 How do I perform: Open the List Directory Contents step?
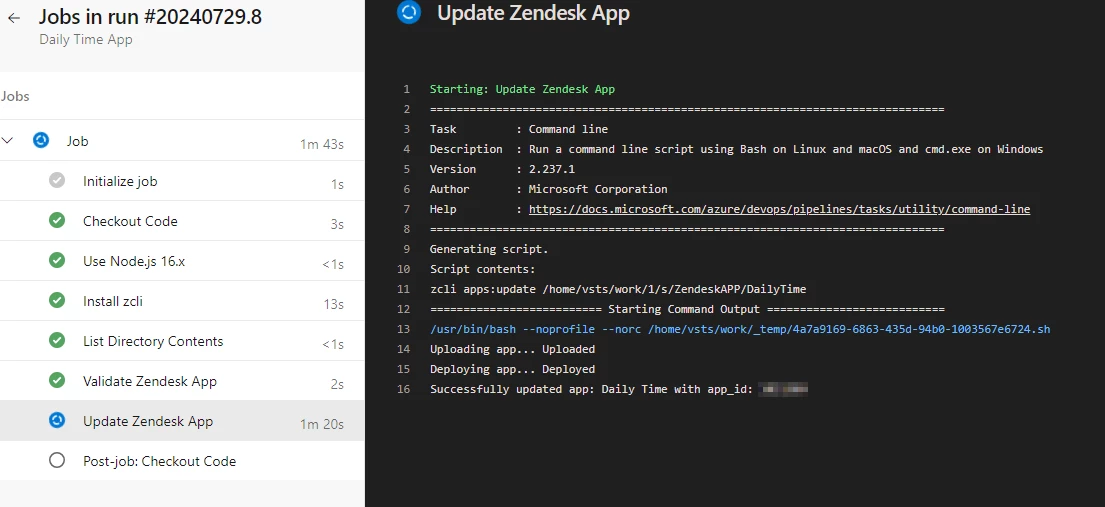click(182, 341)
